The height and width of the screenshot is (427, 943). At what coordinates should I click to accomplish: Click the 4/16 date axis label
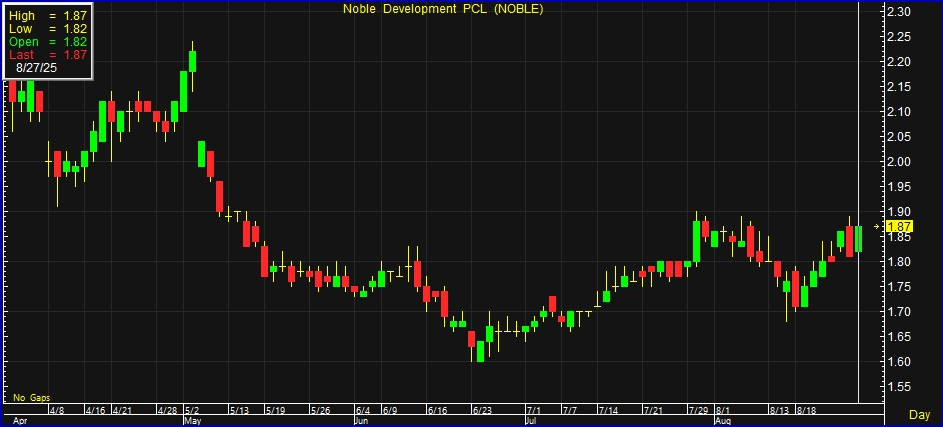96,411
